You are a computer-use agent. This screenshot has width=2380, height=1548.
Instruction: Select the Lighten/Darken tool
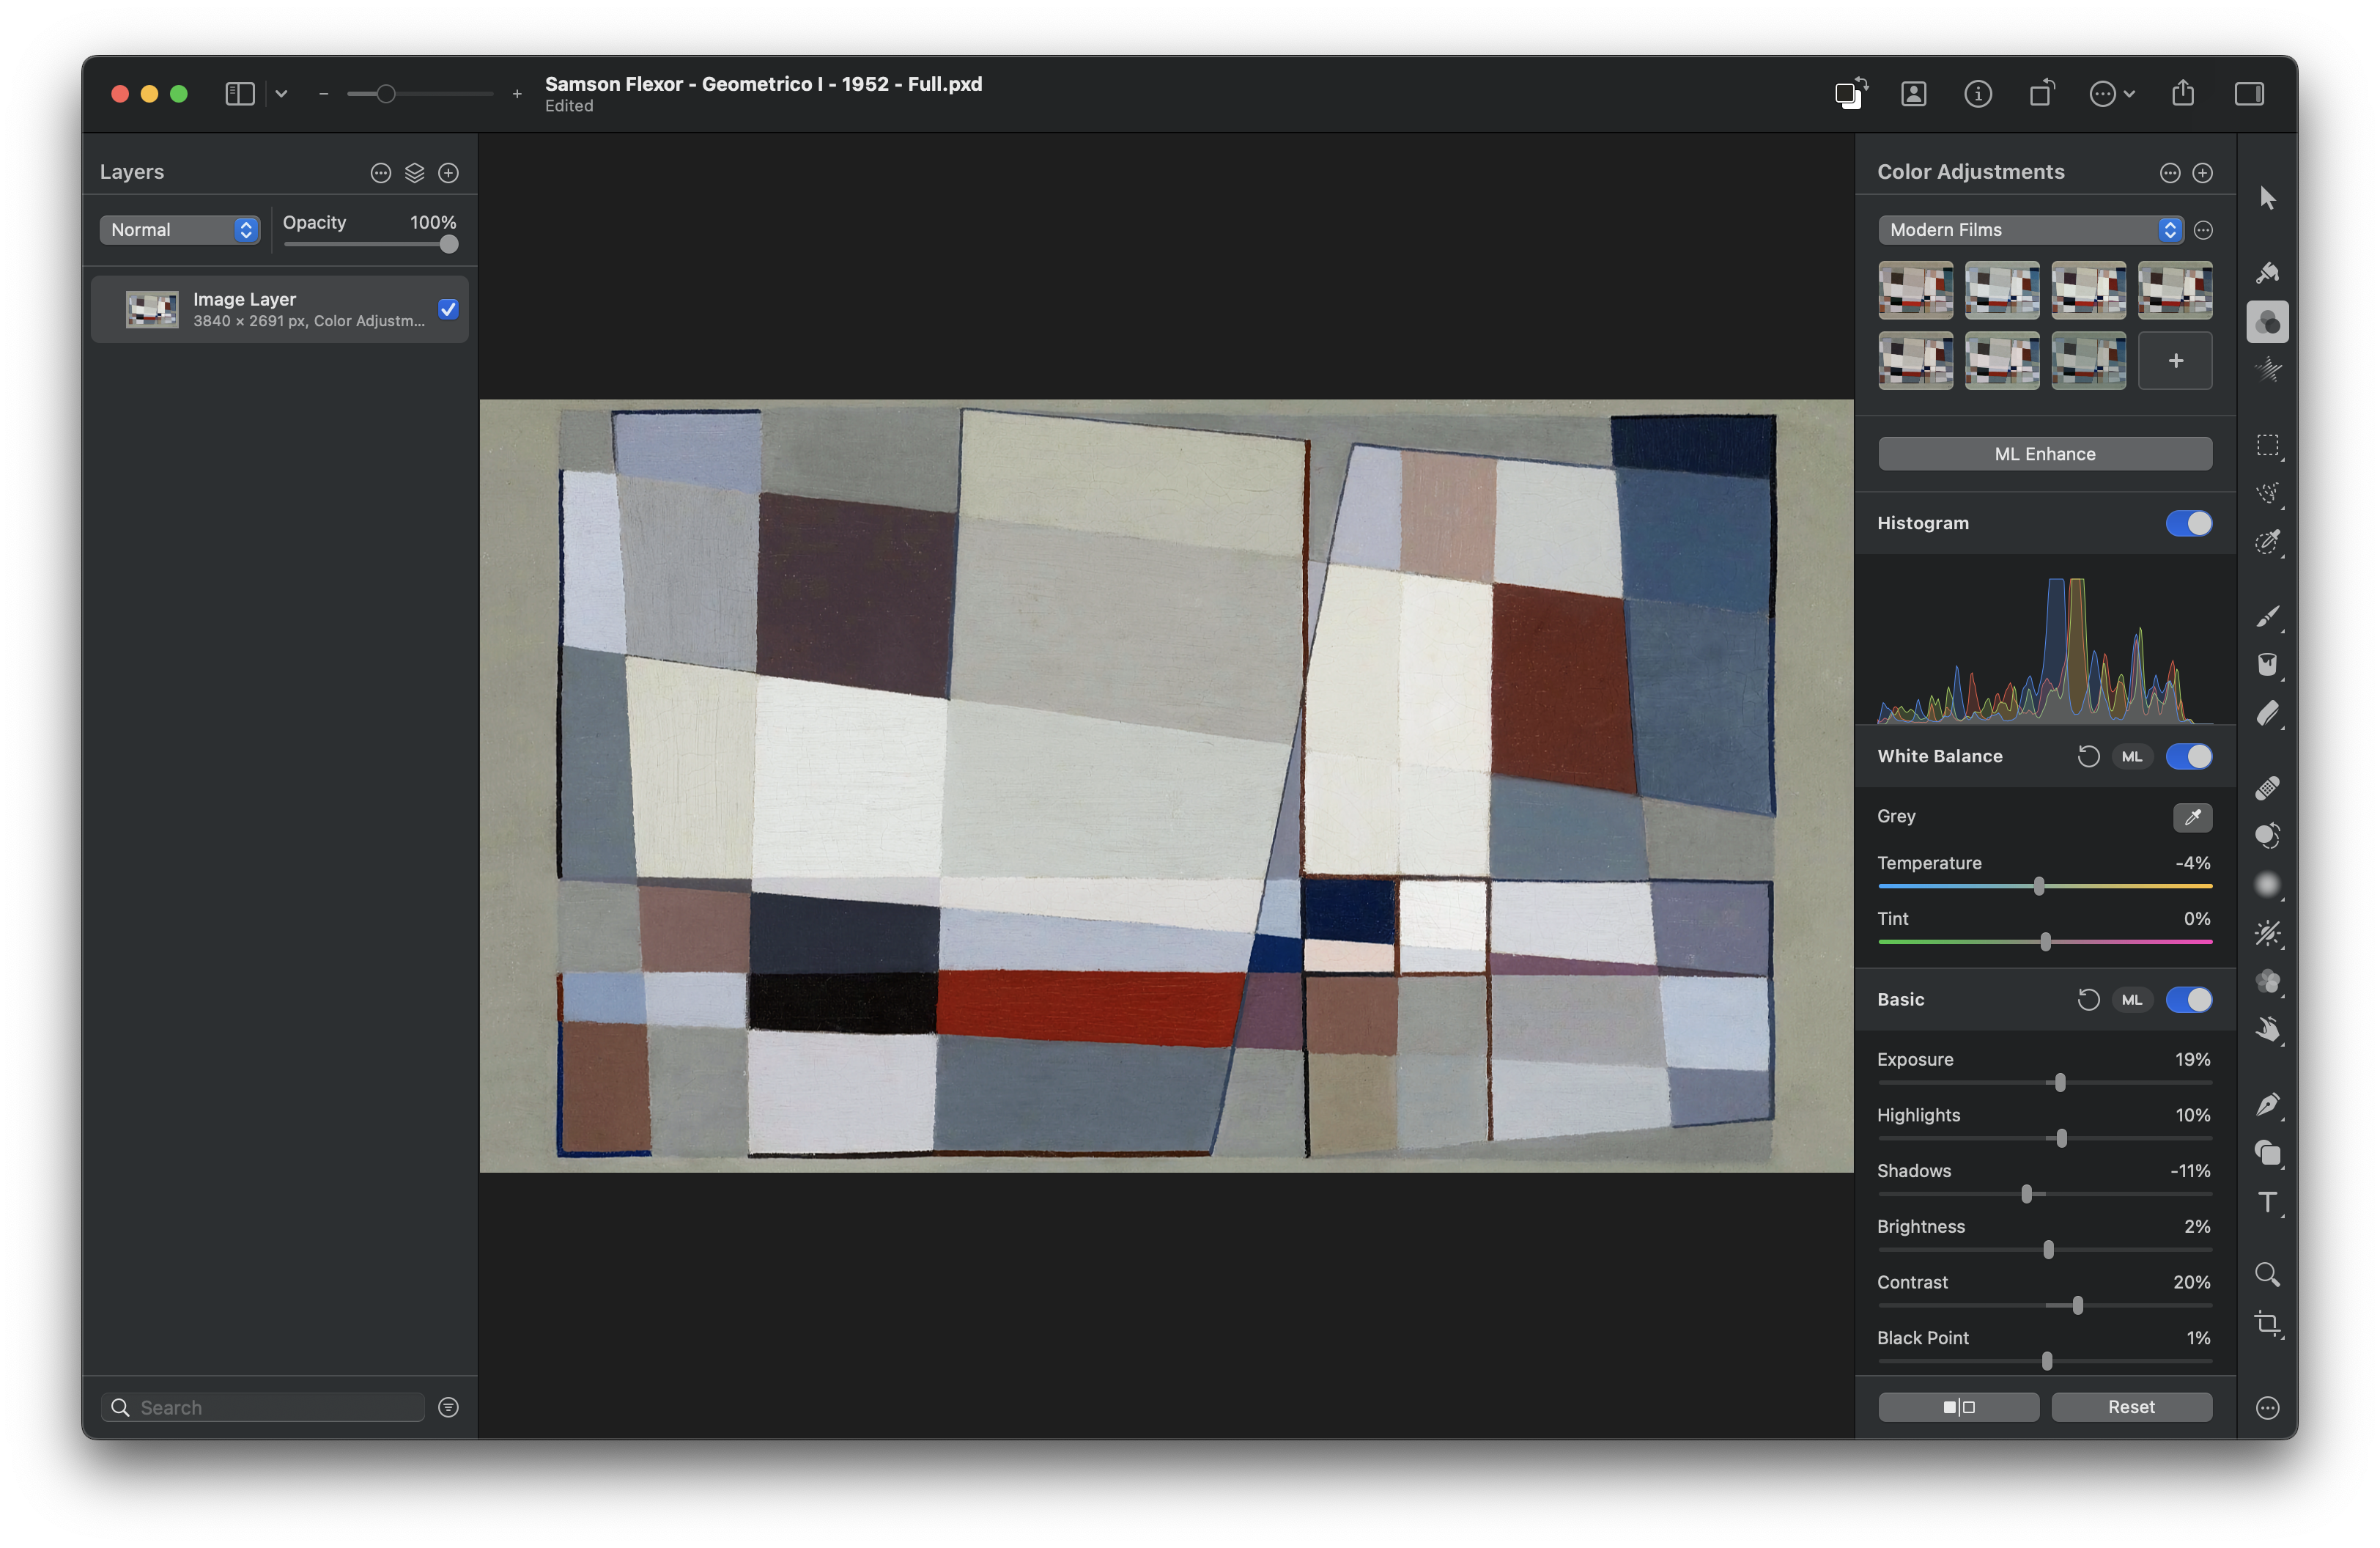point(2267,934)
